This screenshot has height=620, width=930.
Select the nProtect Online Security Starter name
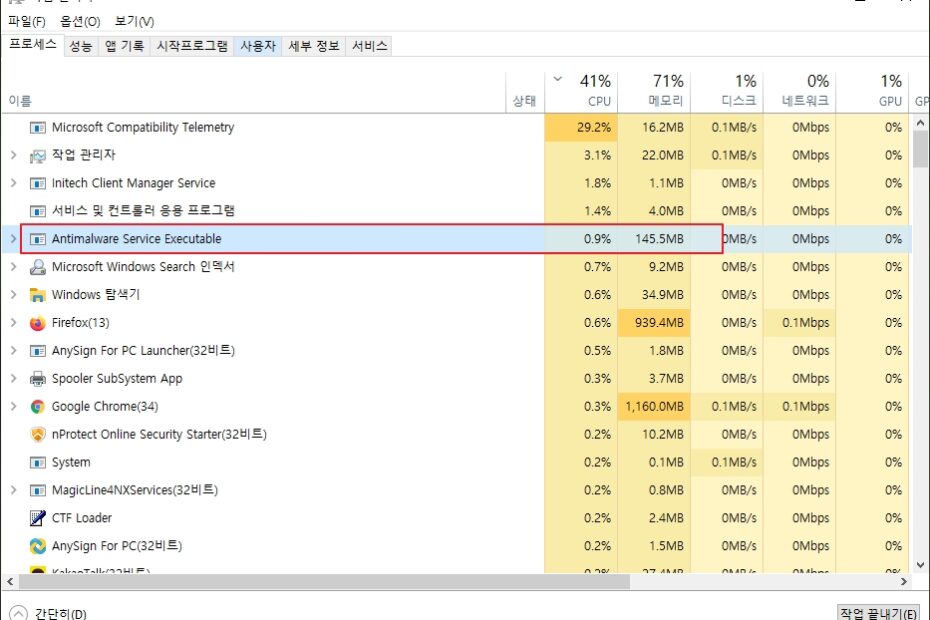tap(159, 434)
